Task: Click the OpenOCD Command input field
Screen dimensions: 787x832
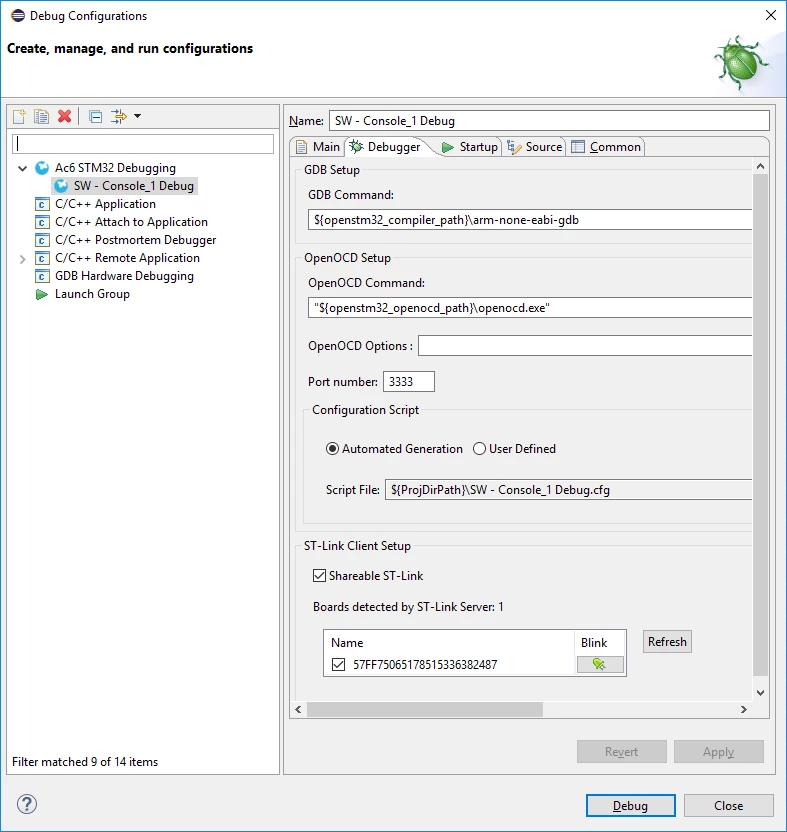Action: tap(530, 308)
